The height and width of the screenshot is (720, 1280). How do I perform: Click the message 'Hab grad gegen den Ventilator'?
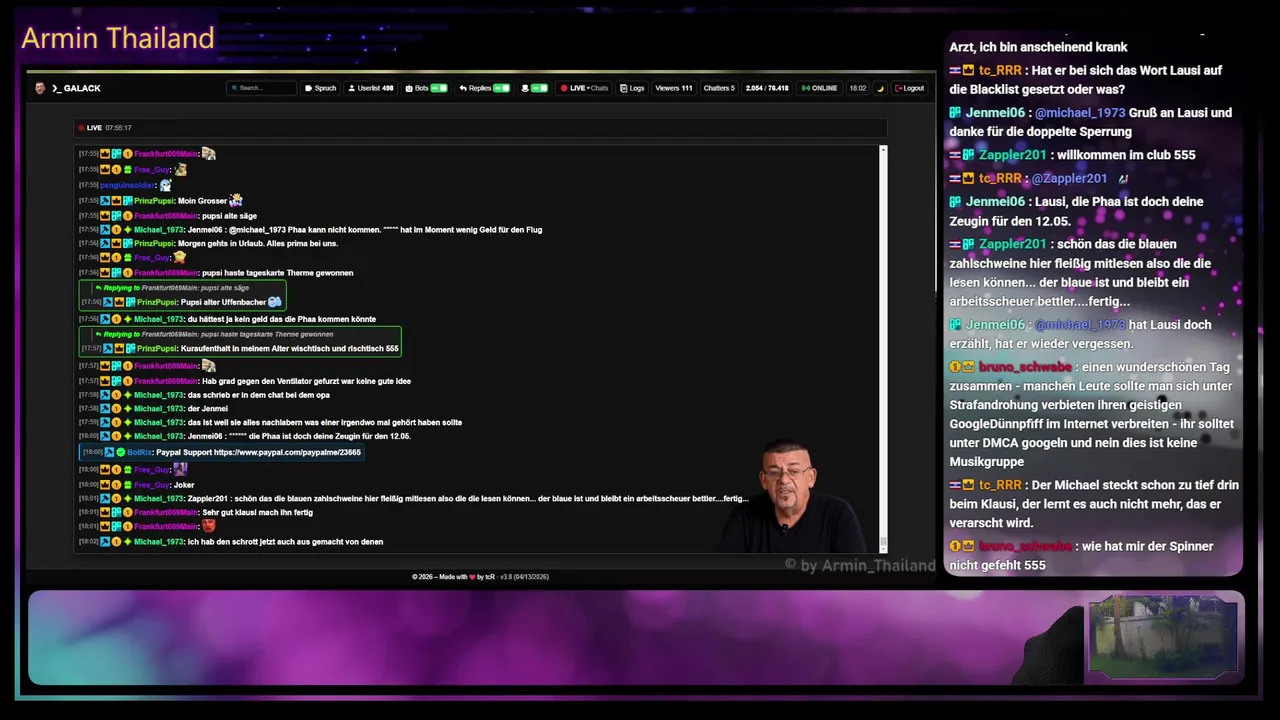[306, 381]
